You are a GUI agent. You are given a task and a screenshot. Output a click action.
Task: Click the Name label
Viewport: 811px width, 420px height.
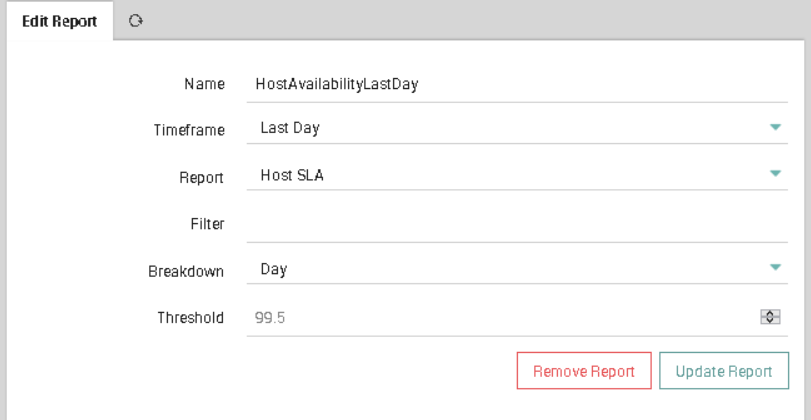pyautogui.click(x=204, y=84)
